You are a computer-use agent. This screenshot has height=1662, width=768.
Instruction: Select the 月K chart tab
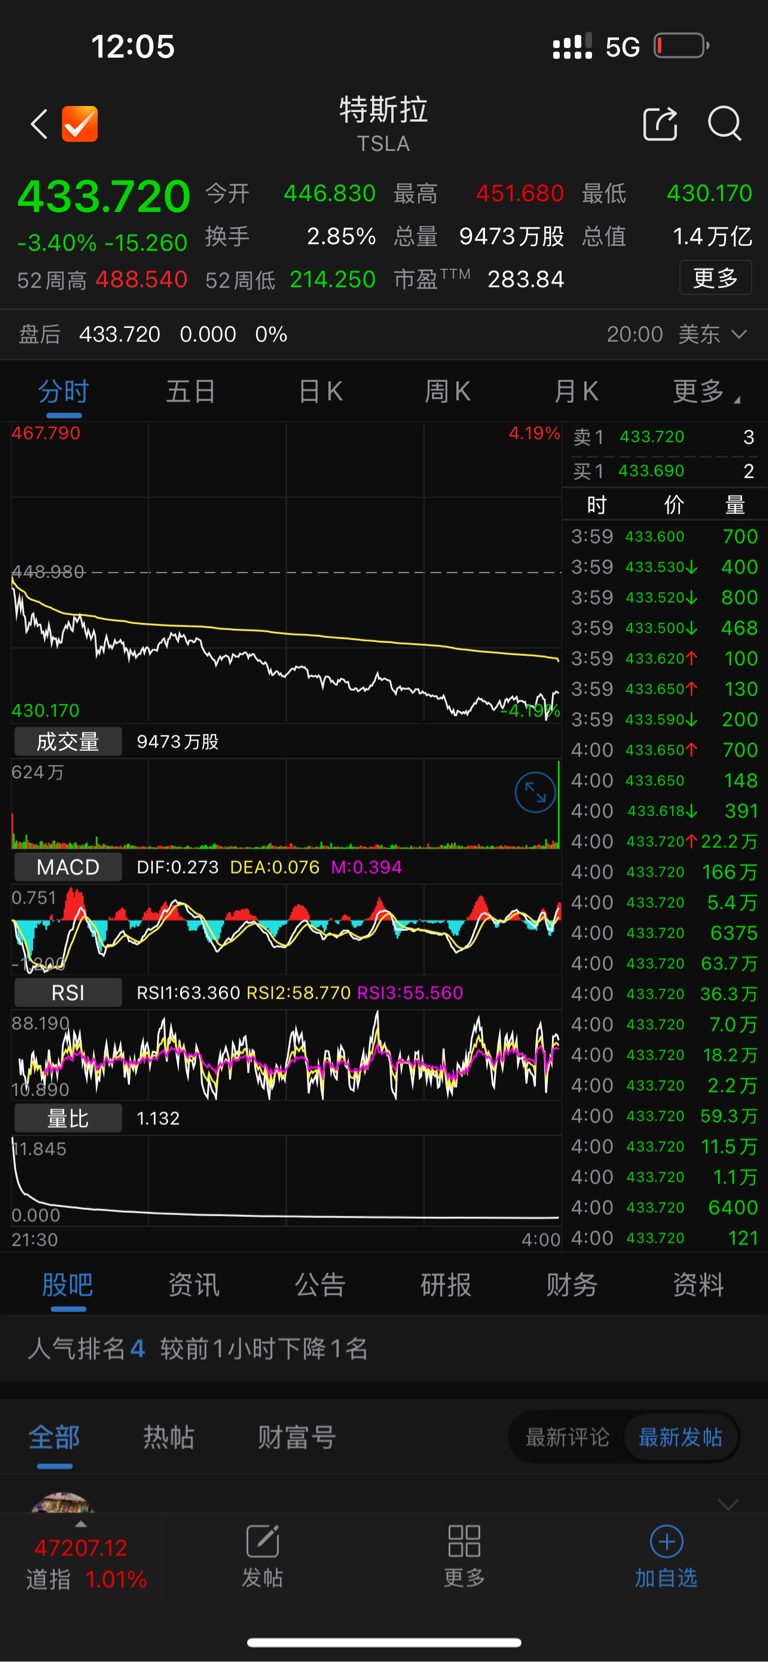[x=576, y=391]
